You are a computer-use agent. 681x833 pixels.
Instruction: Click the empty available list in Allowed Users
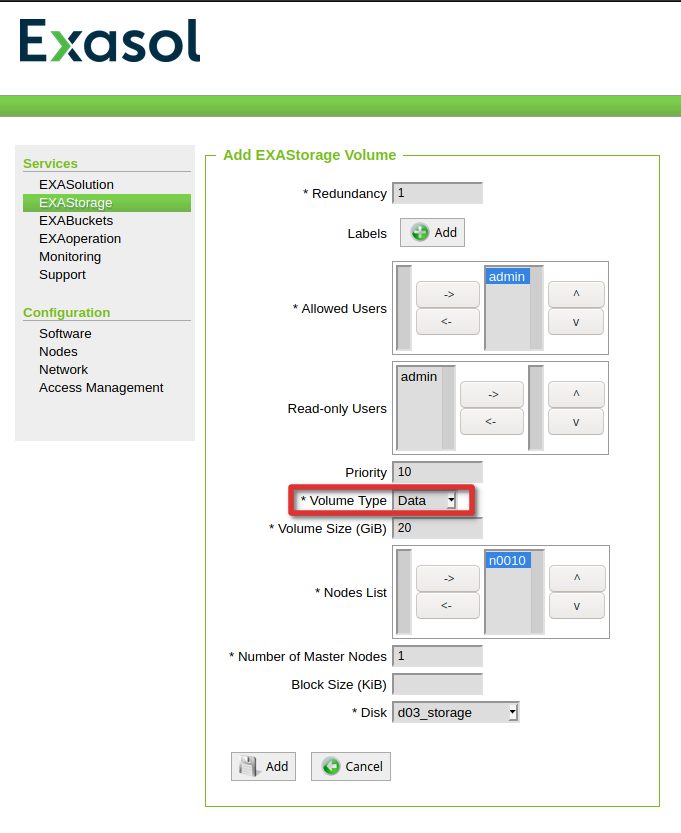click(x=404, y=308)
